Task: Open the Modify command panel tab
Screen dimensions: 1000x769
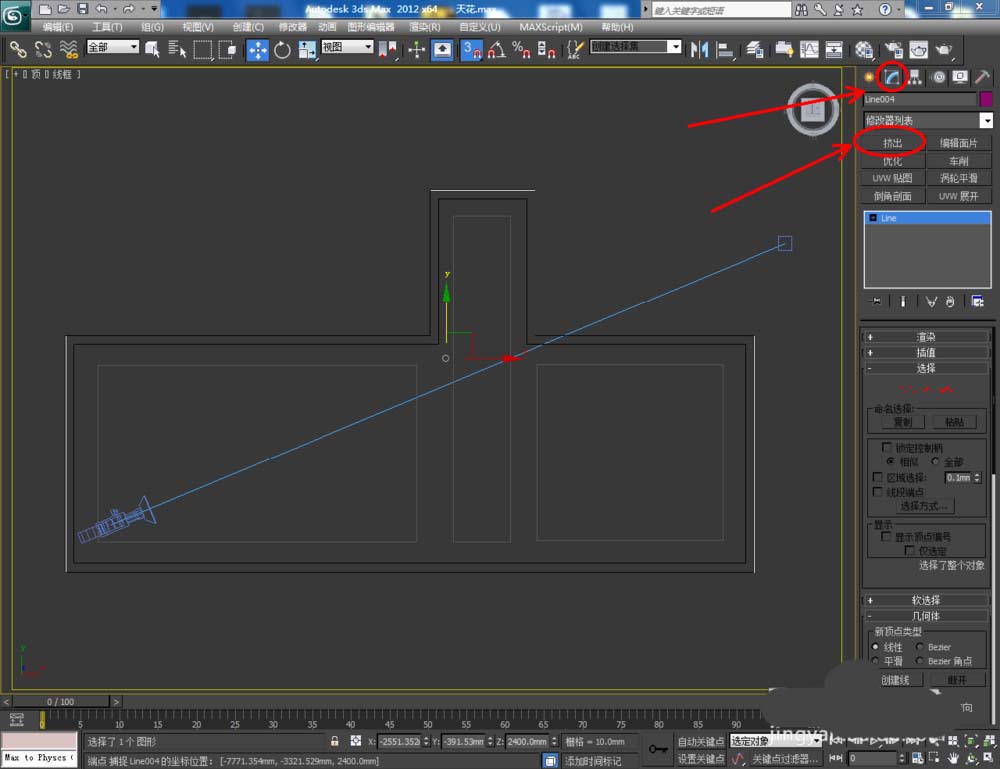Action: pos(892,77)
